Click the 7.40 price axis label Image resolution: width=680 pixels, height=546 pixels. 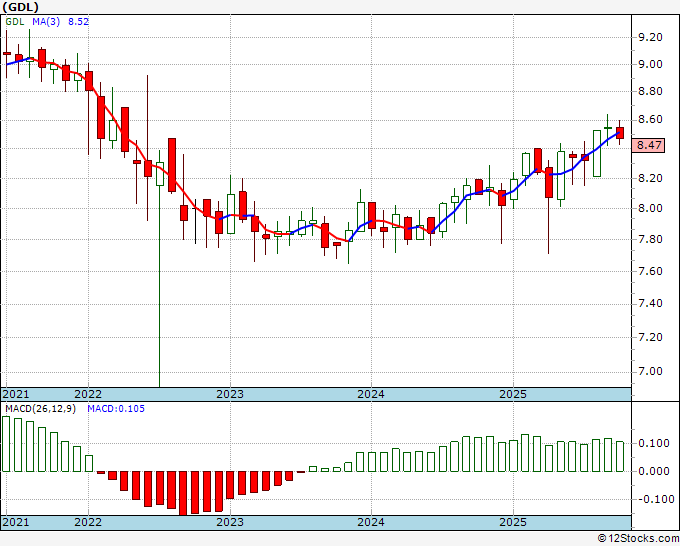650,304
